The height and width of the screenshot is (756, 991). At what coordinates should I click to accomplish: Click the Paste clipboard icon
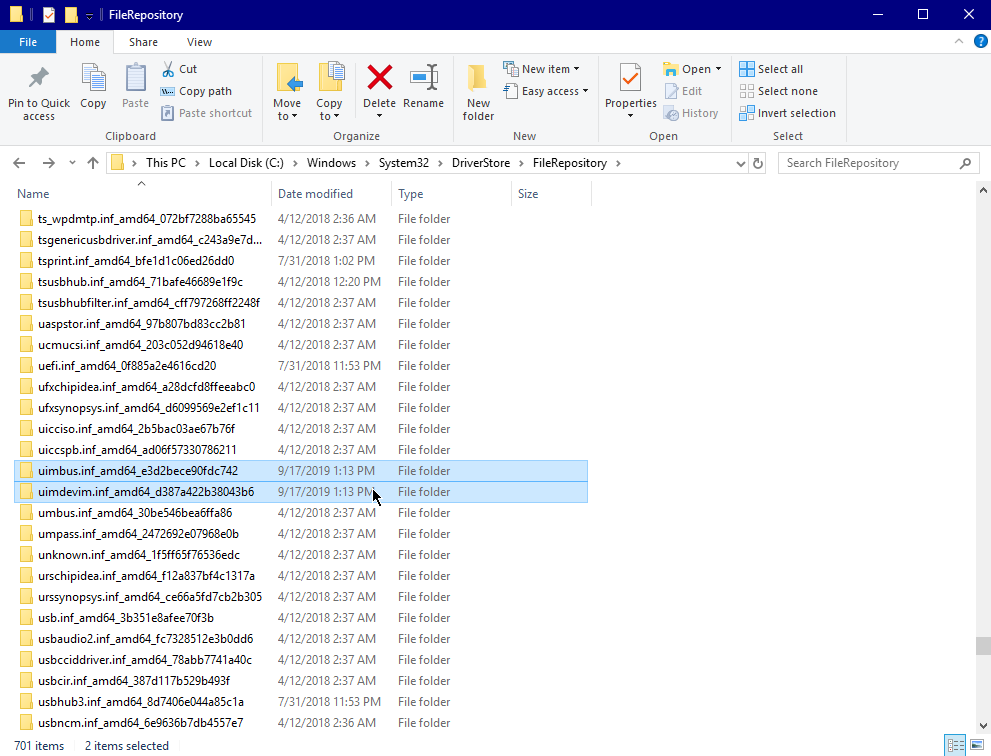click(135, 78)
